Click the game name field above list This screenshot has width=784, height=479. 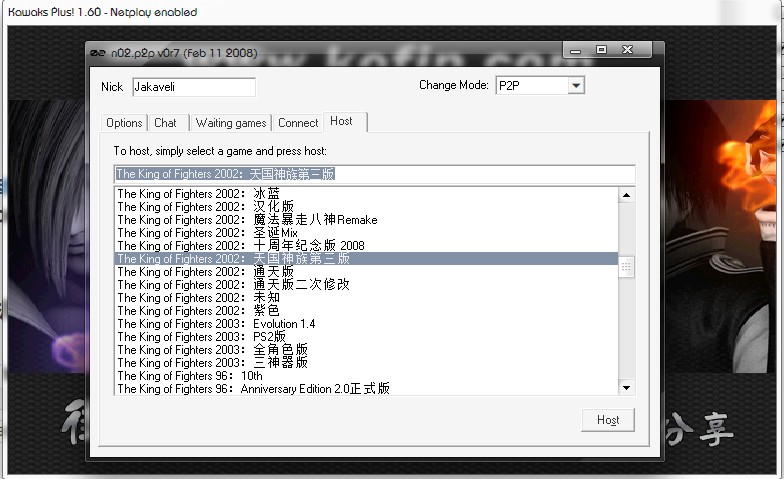(x=374, y=174)
